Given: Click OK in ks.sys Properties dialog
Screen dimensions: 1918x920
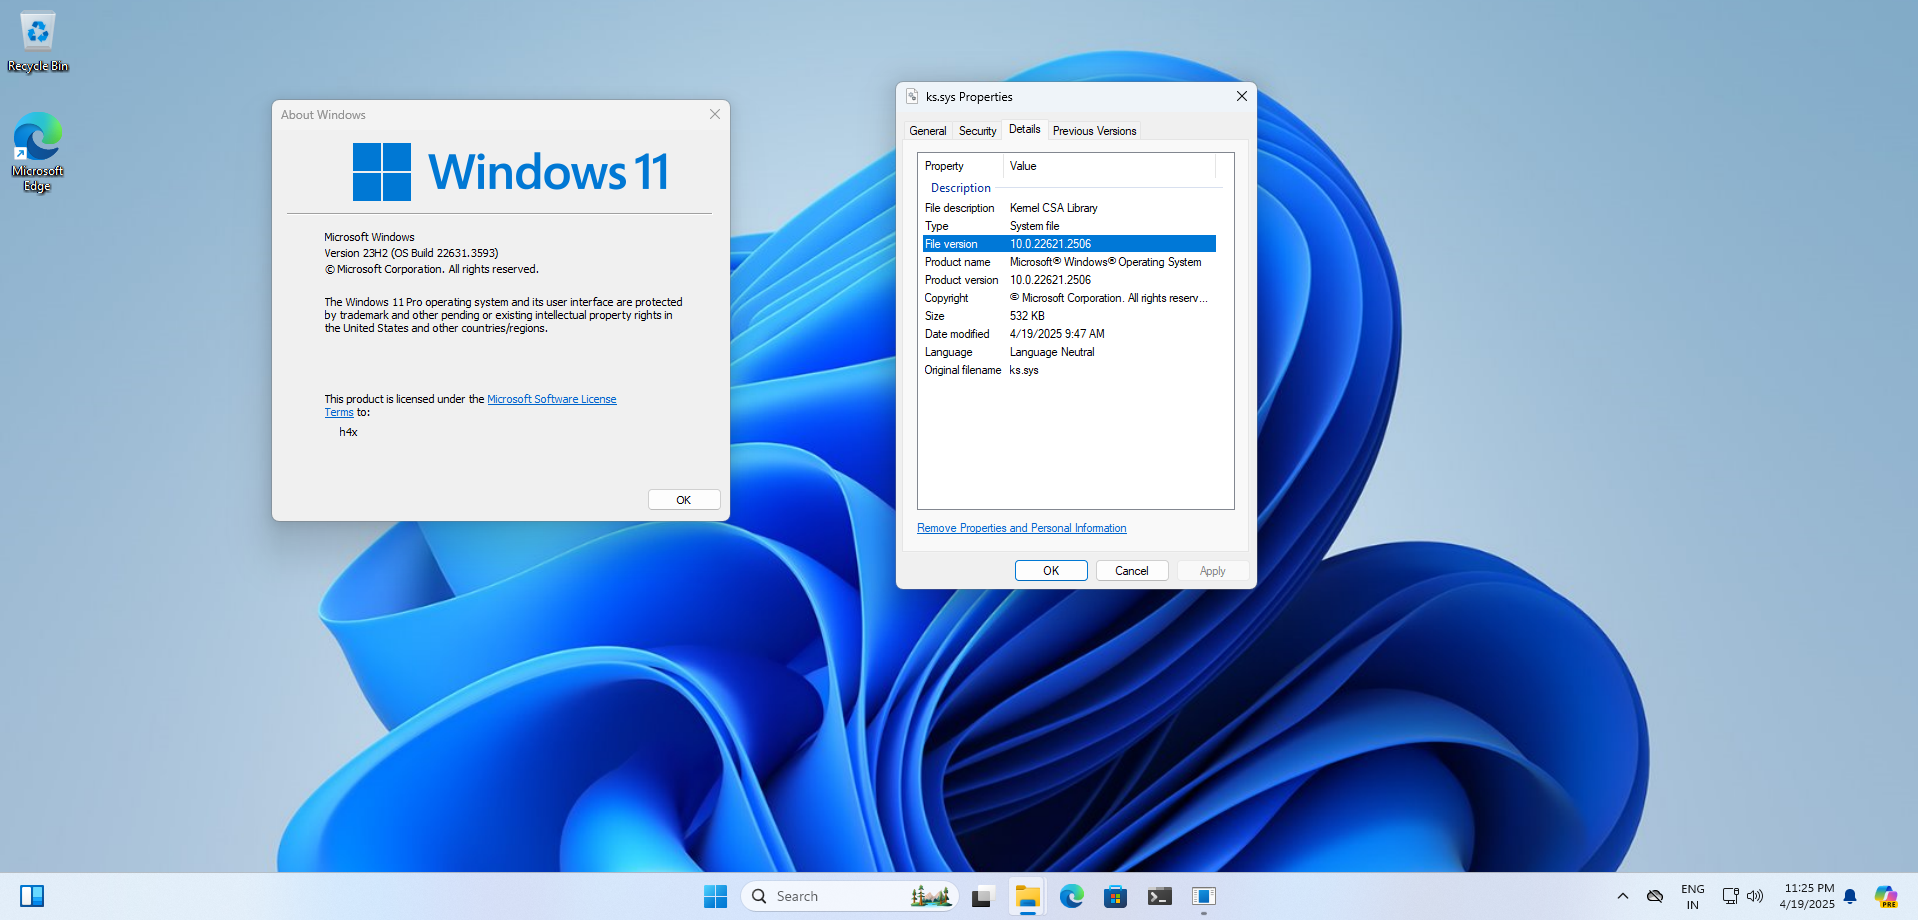Looking at the screenshot, I should (x=1051, y=571).
